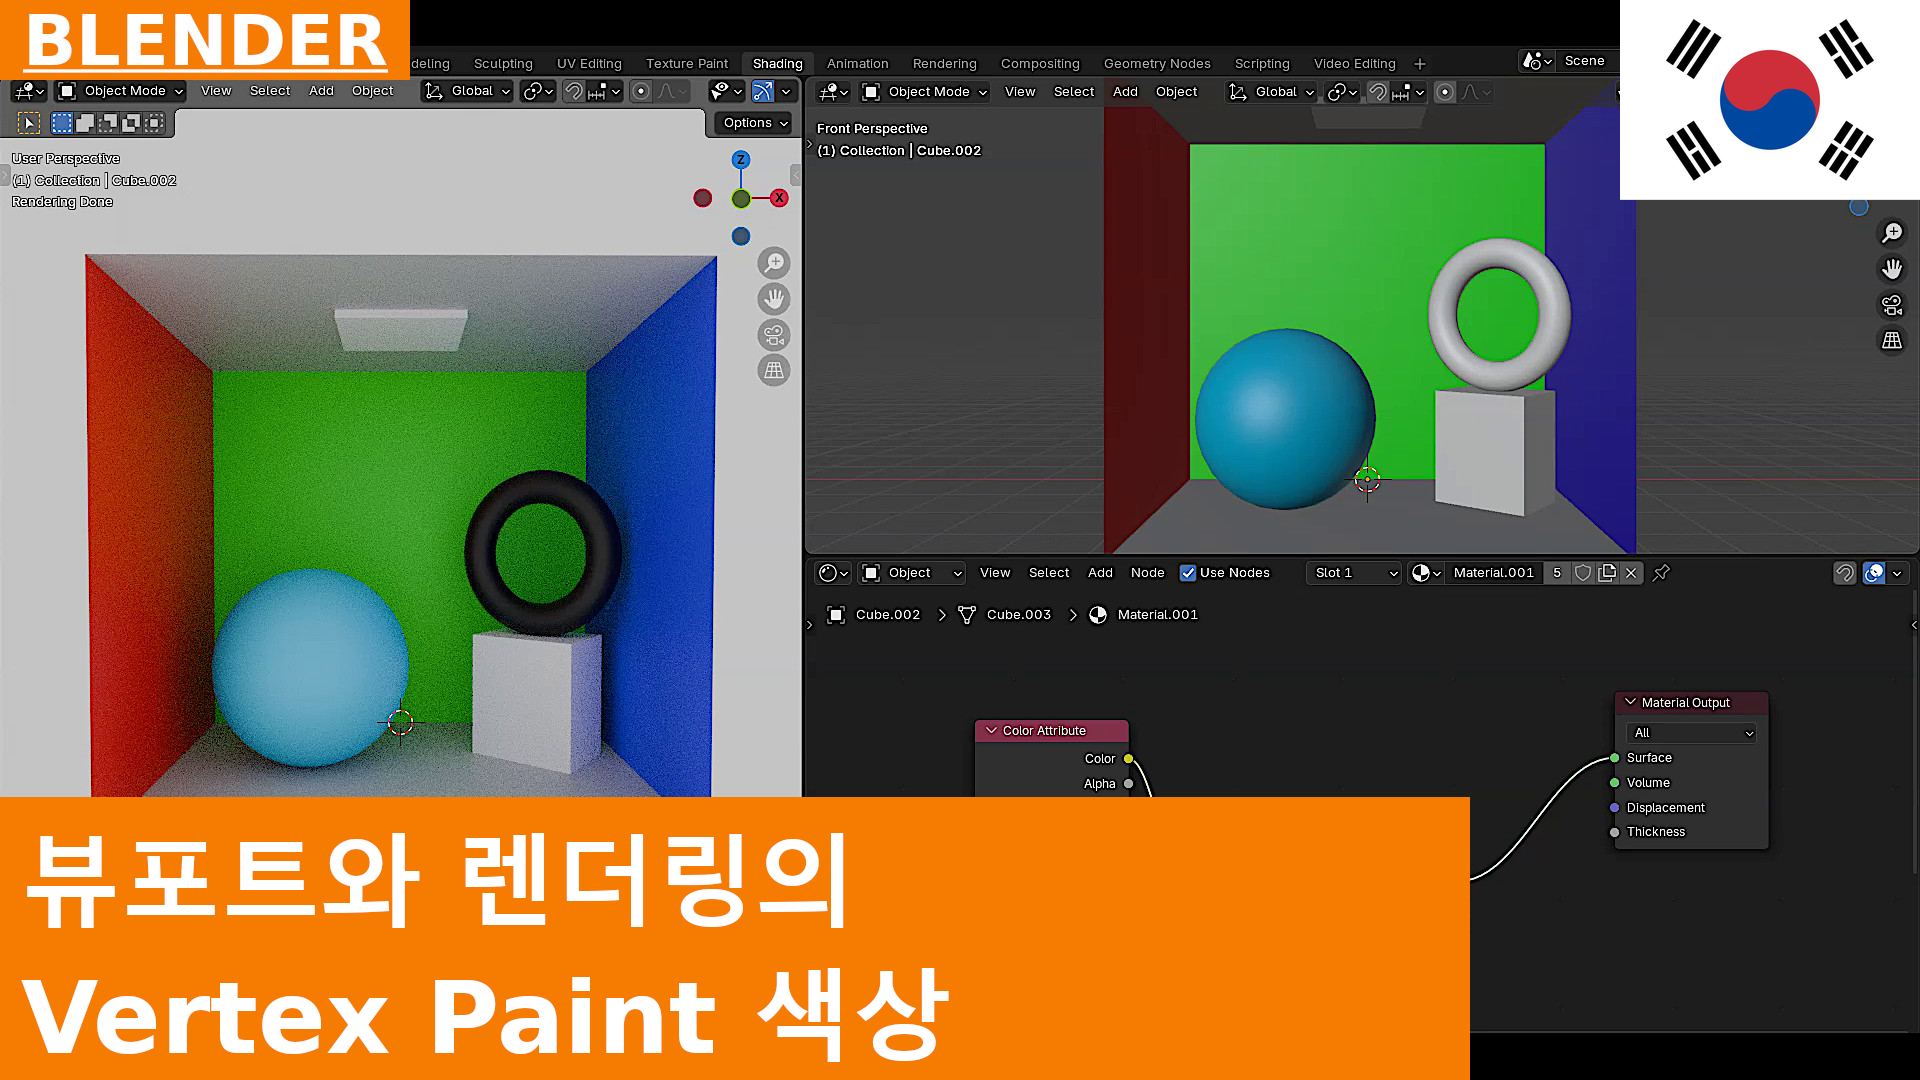Image resolution: width=1920 pixels, height=1080 pixels.
Task: Choose Subtract existing selection mode icon
Action: [108, 123]
